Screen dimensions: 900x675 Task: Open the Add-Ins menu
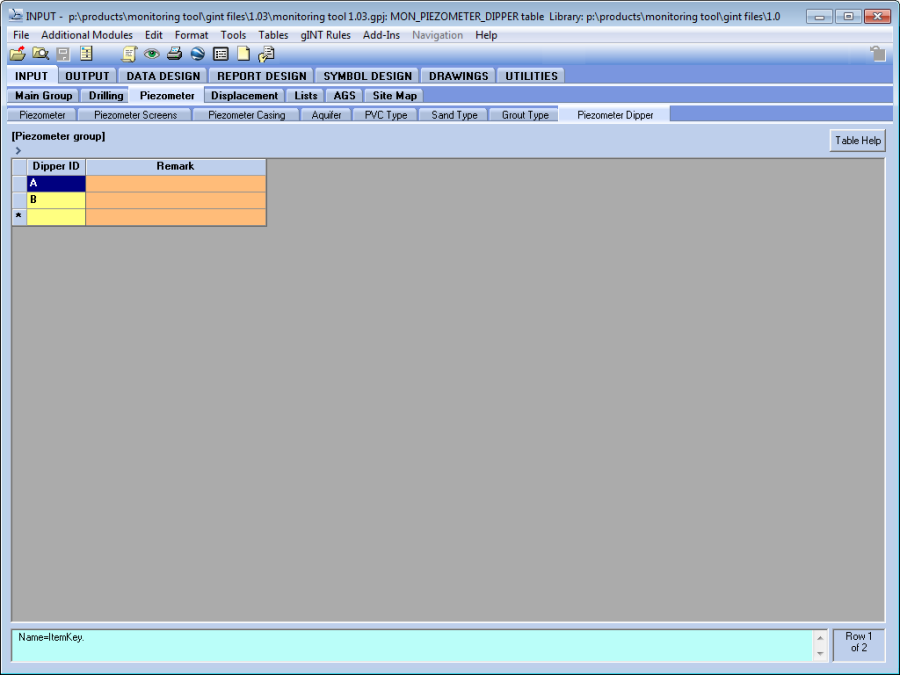coord(381,35)
